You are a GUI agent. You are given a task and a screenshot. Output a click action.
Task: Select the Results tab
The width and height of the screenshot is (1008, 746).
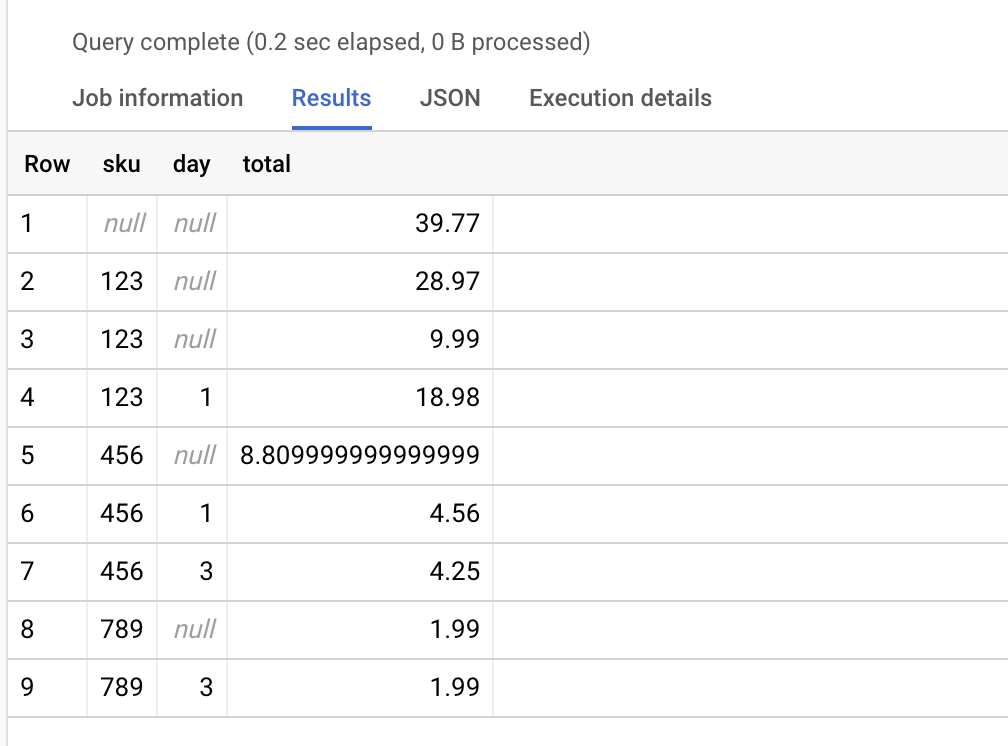tap(331, 98)
